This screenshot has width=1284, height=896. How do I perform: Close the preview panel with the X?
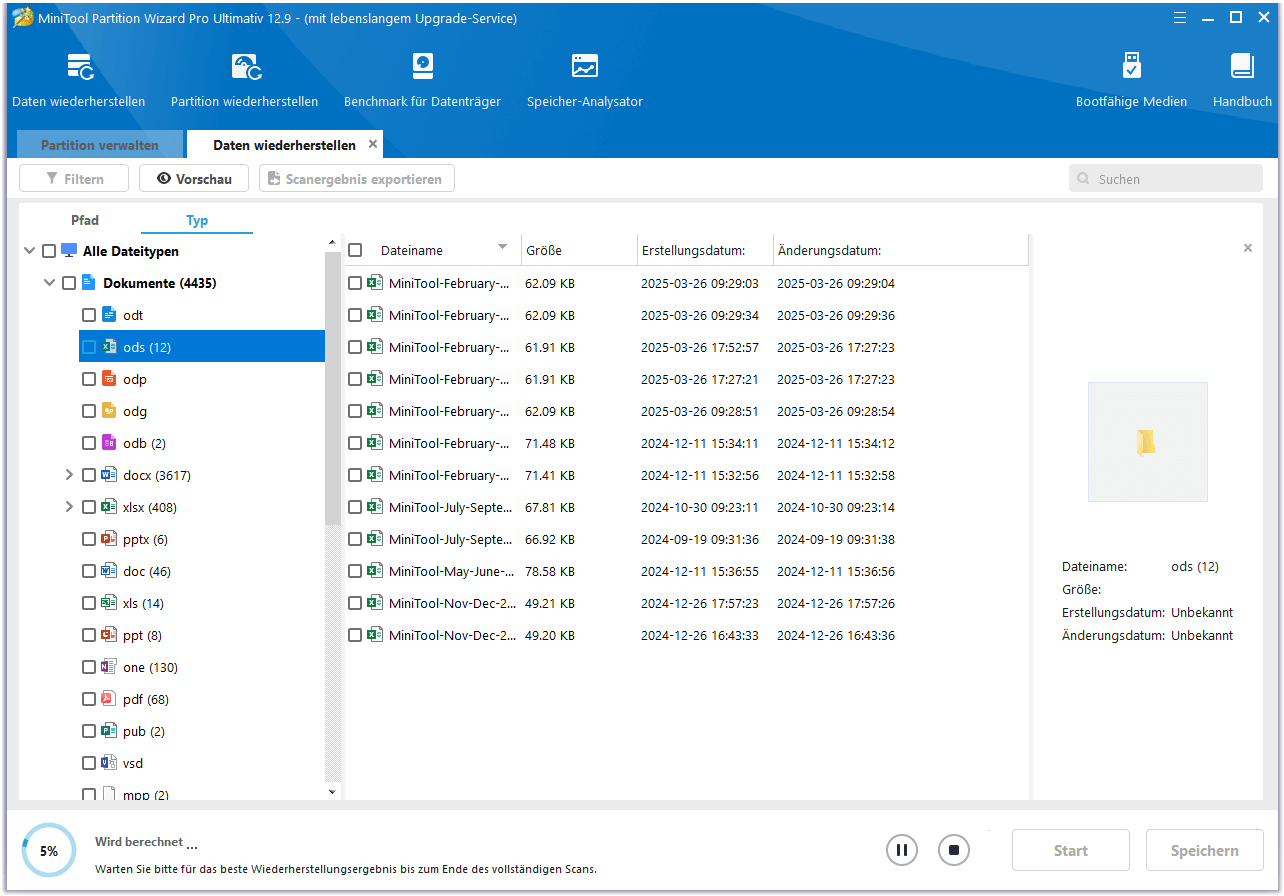coord(1247,248)
